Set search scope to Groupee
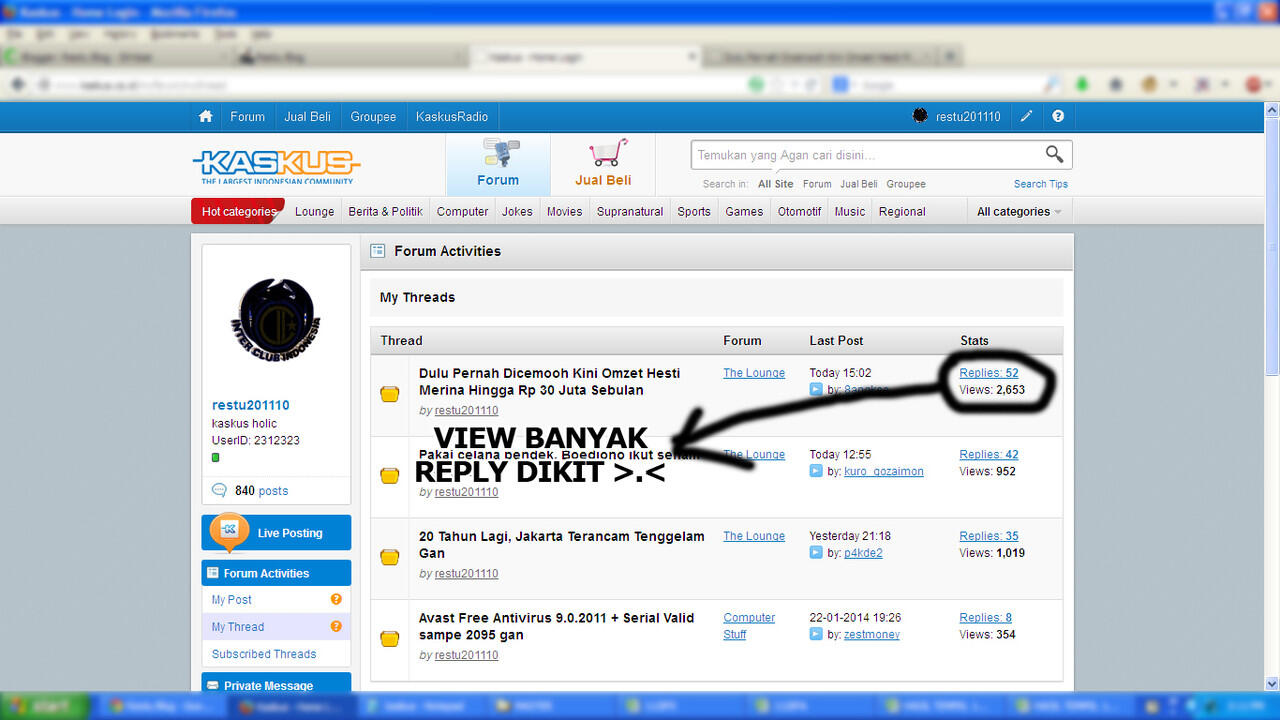 [906, 184]
